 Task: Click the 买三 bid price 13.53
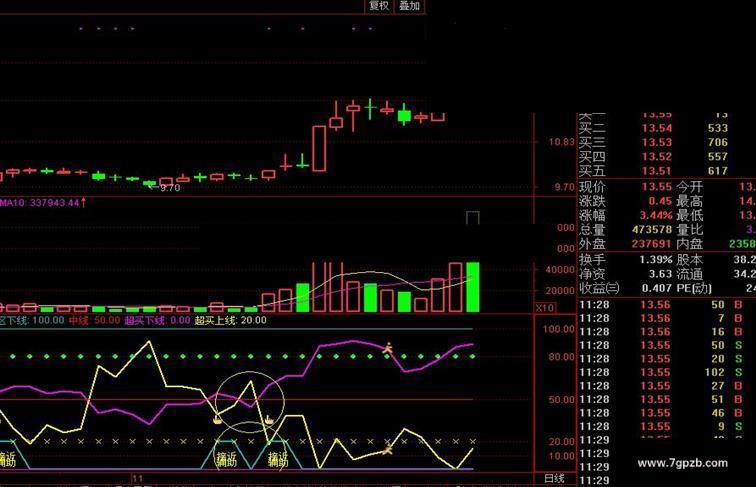coord(657,142)
